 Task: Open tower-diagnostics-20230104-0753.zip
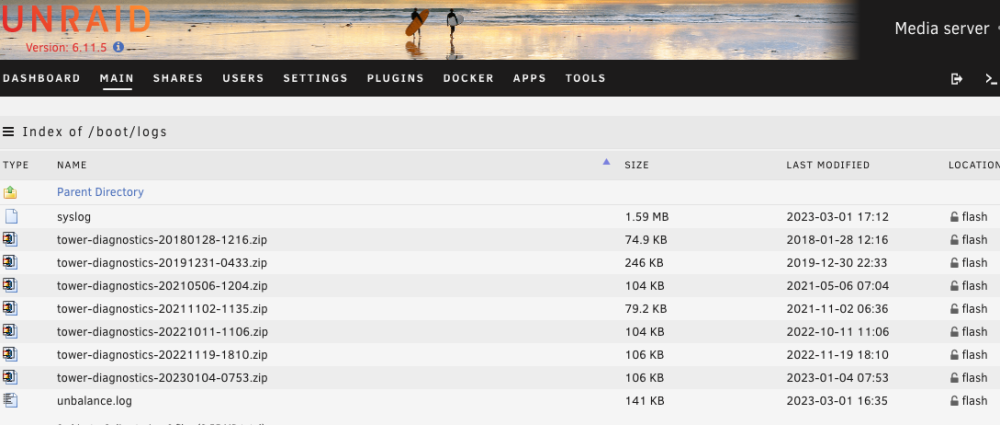pos(162,378)
